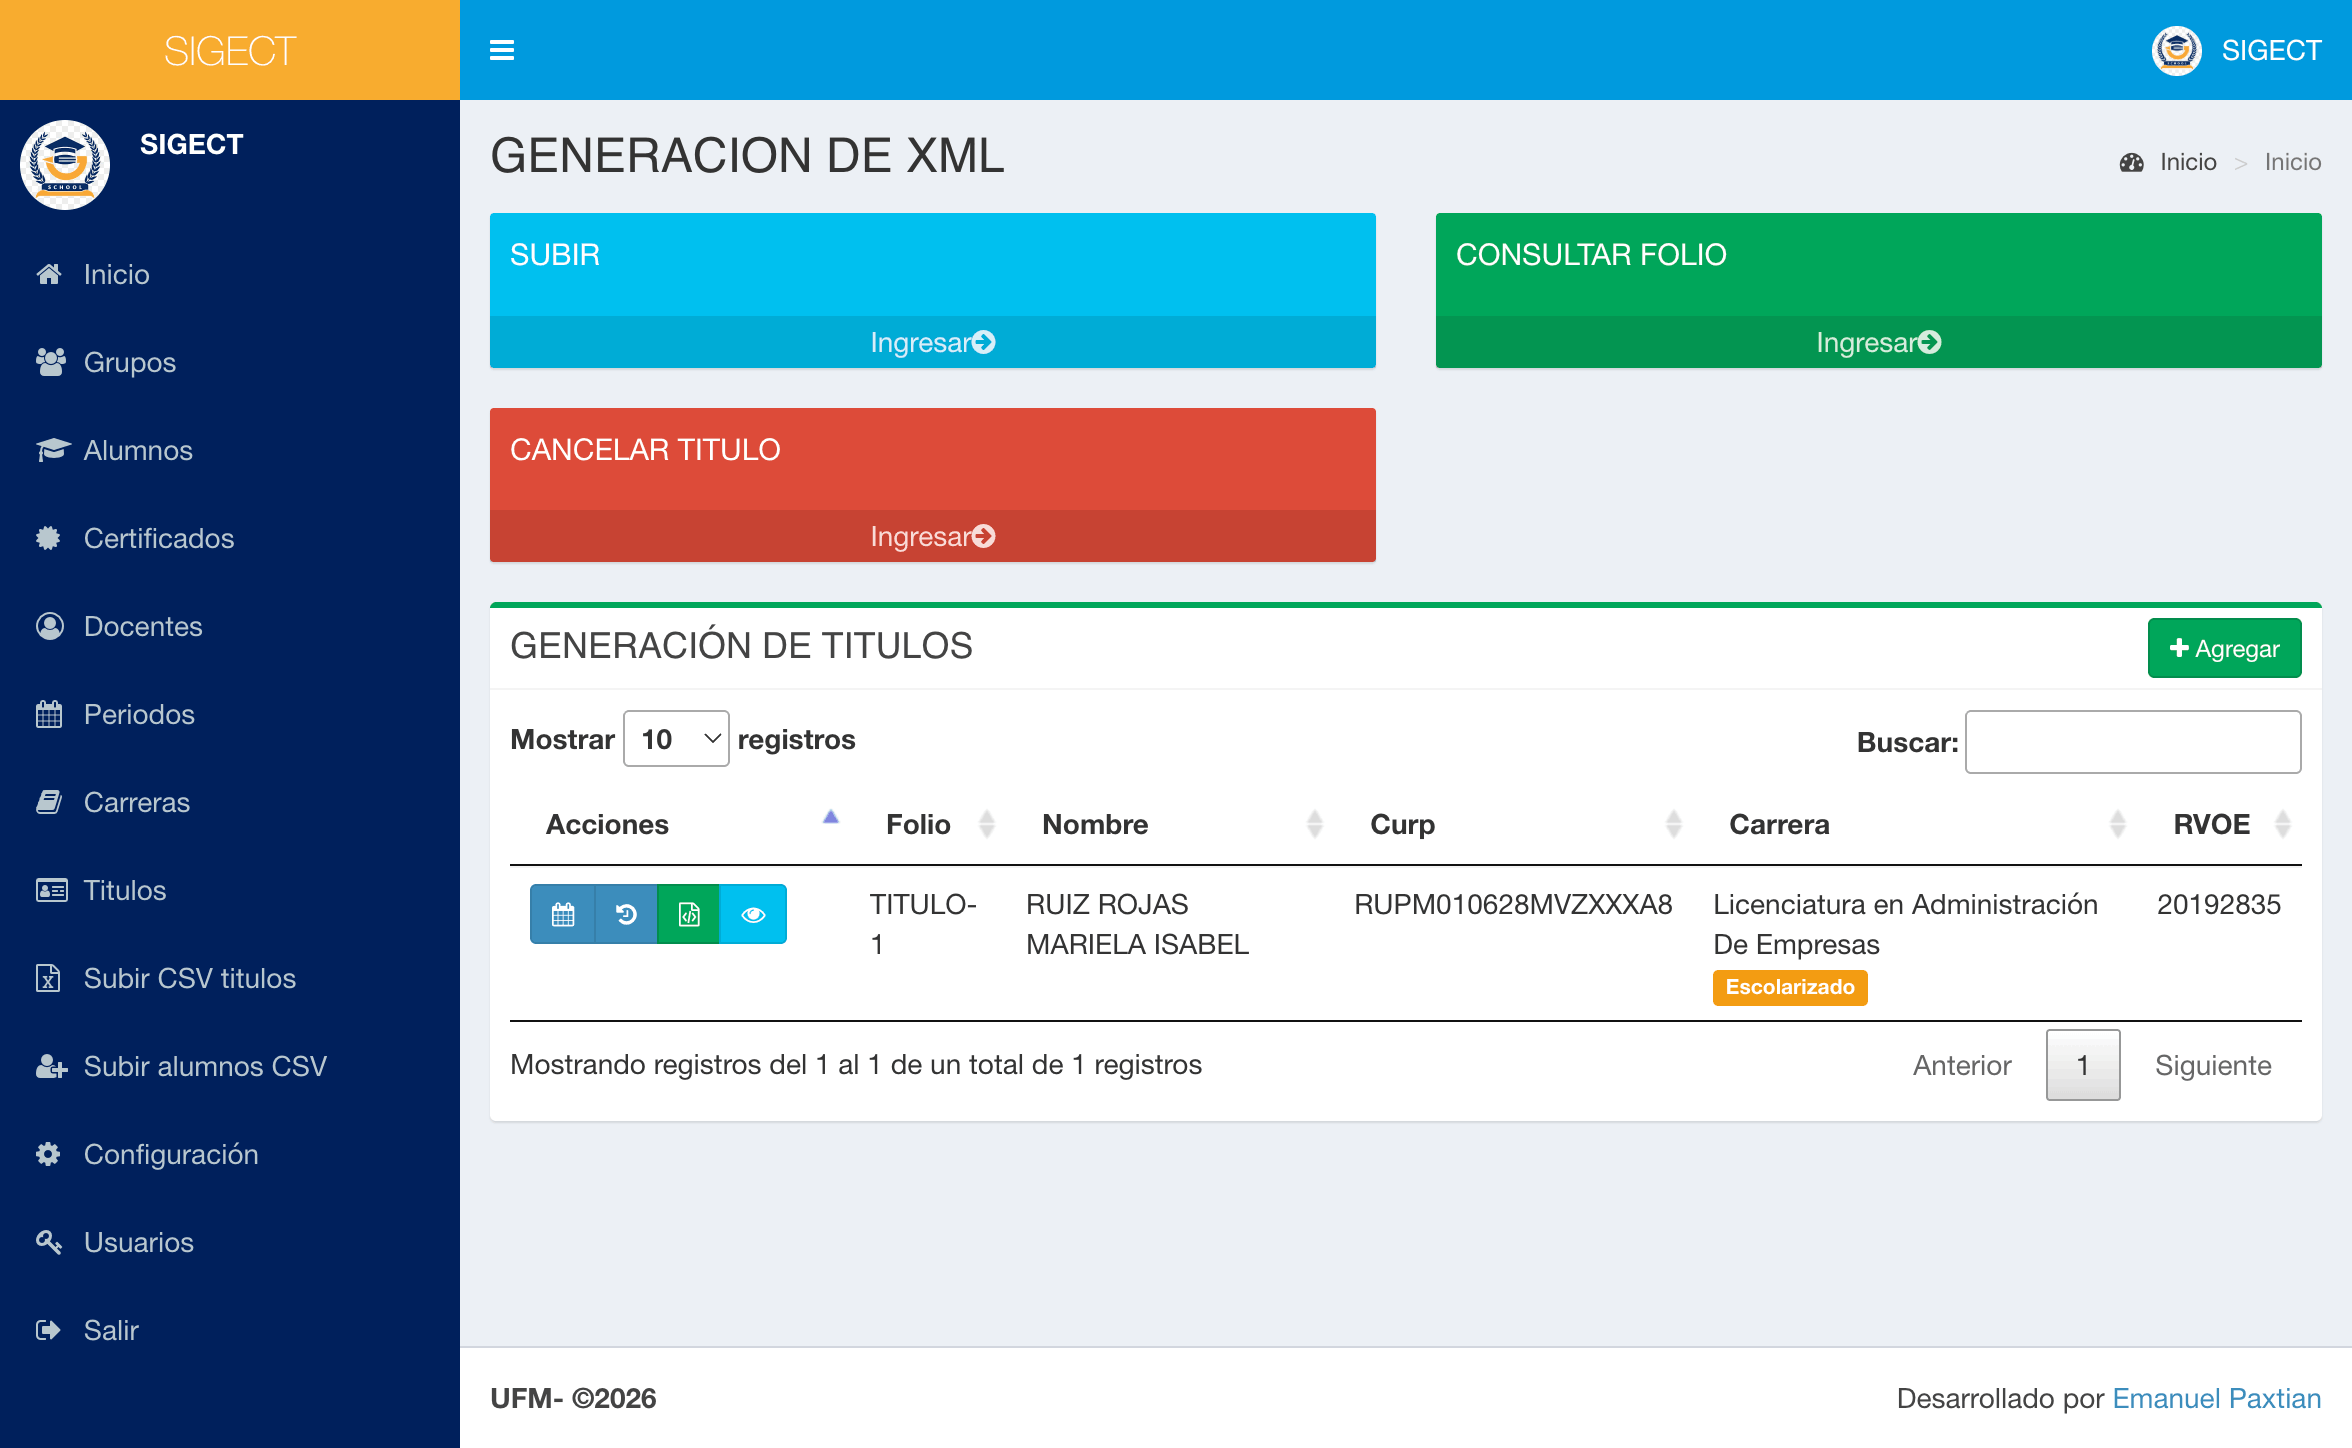2352x1448 pixels.
Task: Click the Periodos calendar icon in sidebar
Action: [49, 714]
